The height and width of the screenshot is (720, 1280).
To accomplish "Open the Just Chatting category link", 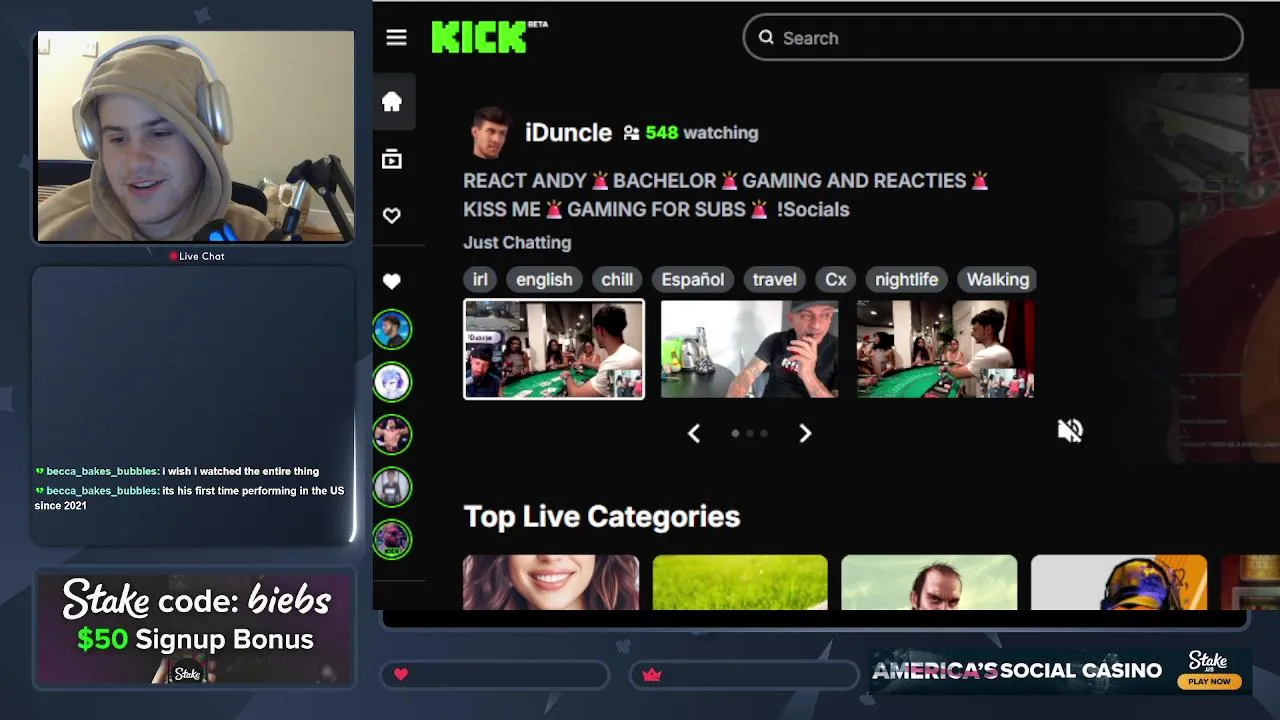I will point(517,242).
